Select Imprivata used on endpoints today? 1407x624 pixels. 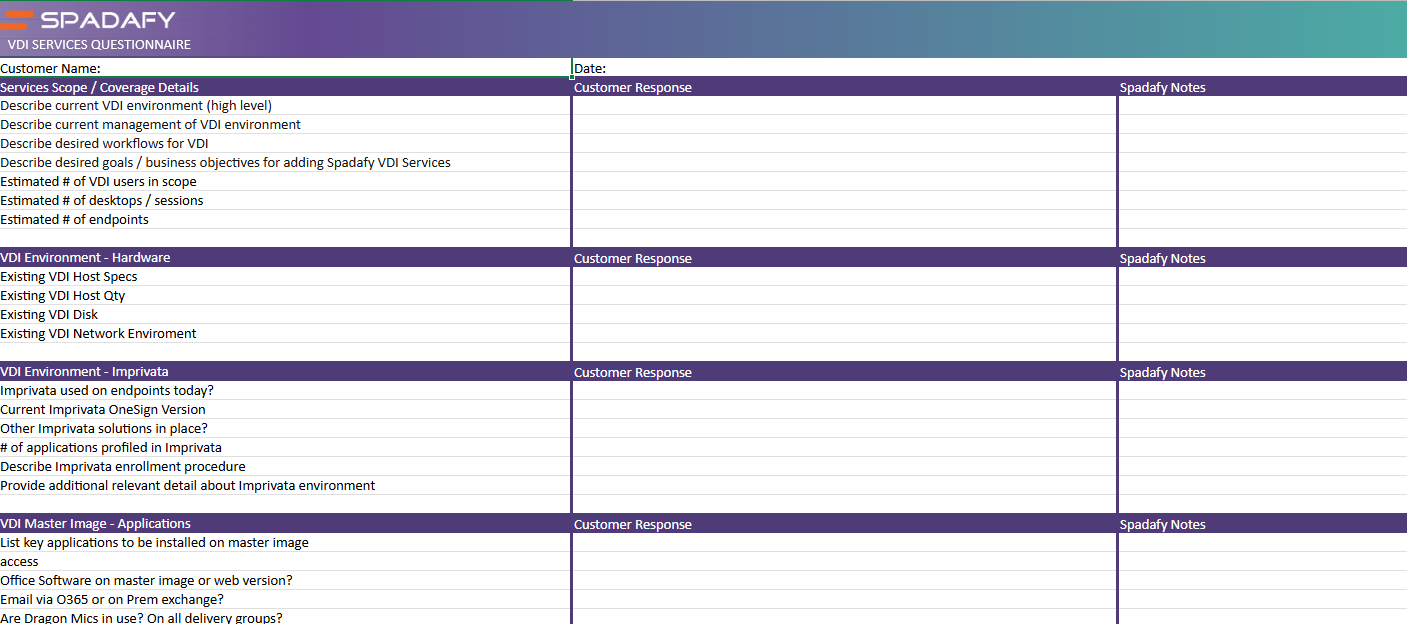pyautogui.click(x=285, y=390)
